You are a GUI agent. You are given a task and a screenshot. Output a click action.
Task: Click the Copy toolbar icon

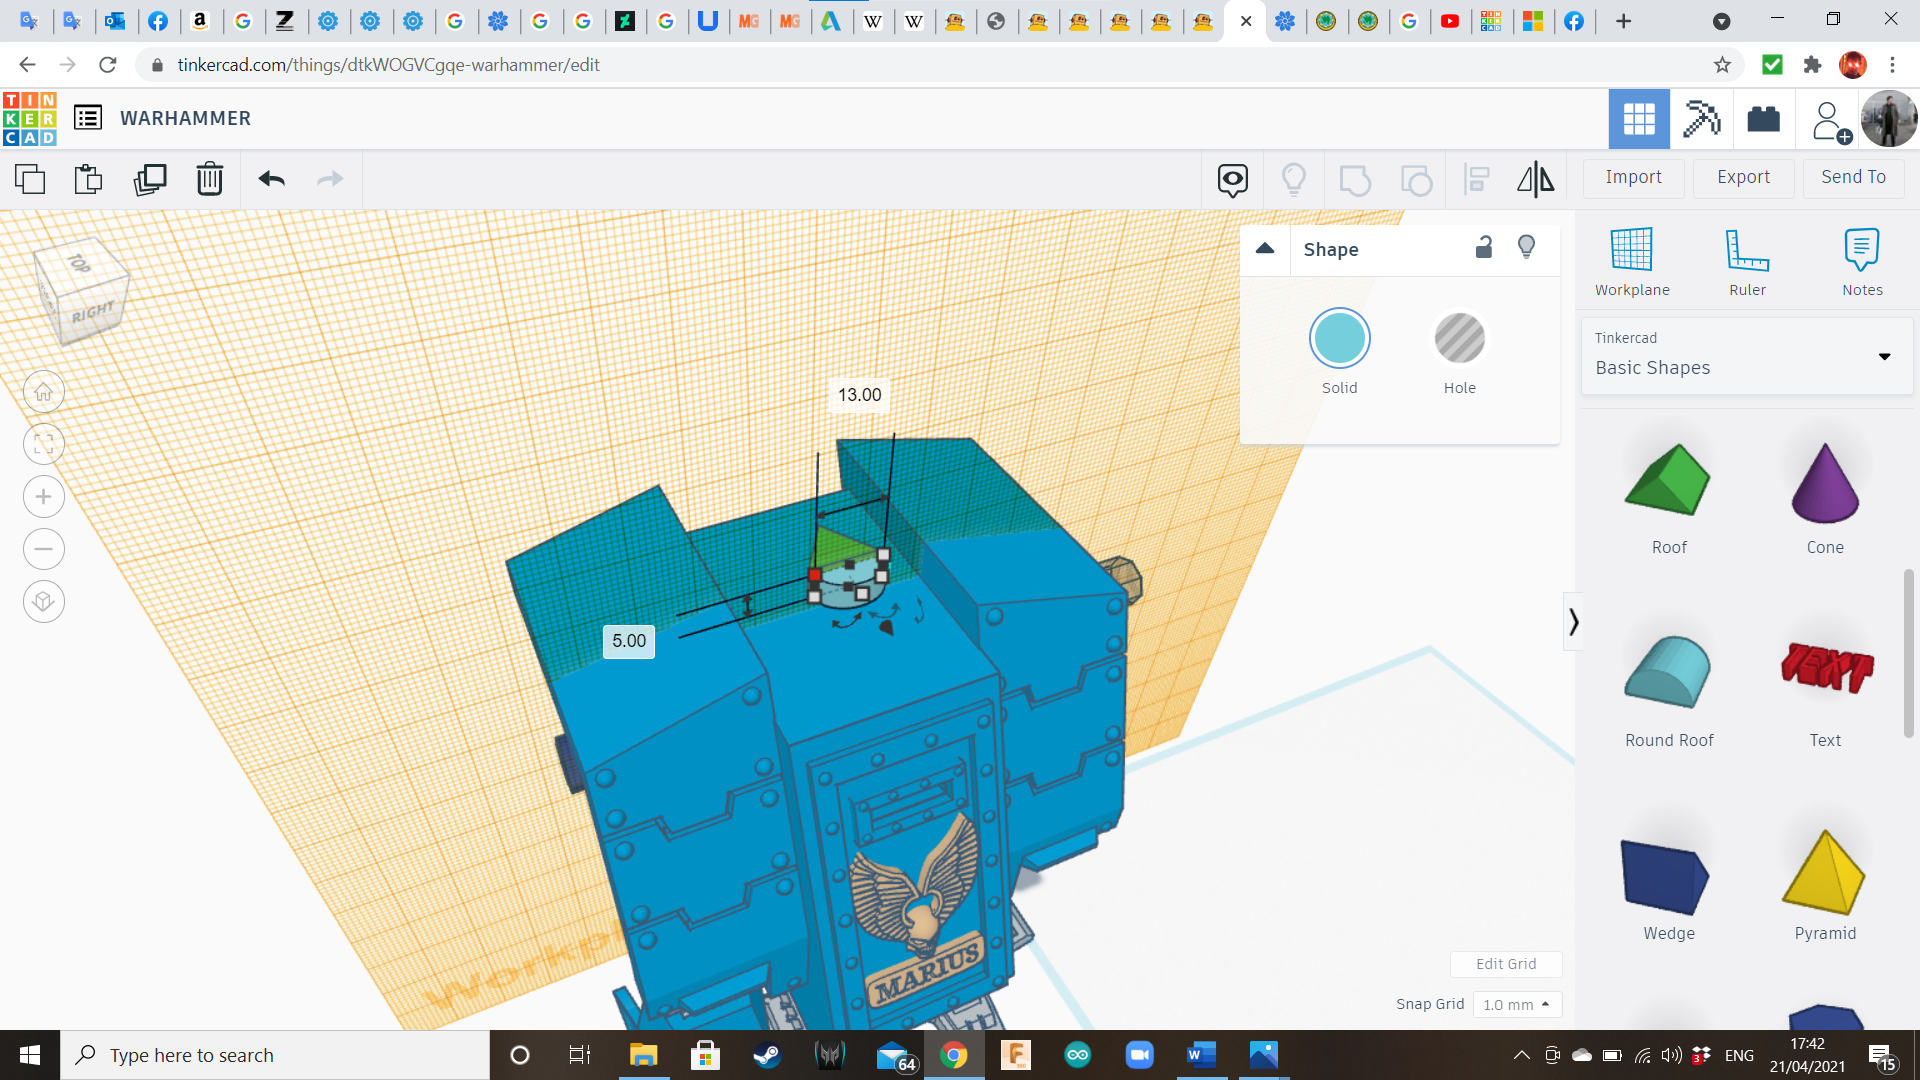pyautogui.click(x=30, y=179)
